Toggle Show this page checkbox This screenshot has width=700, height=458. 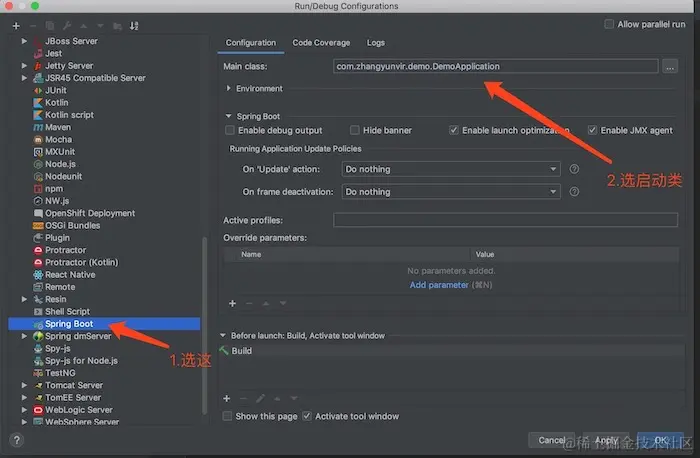coord(227,416)
